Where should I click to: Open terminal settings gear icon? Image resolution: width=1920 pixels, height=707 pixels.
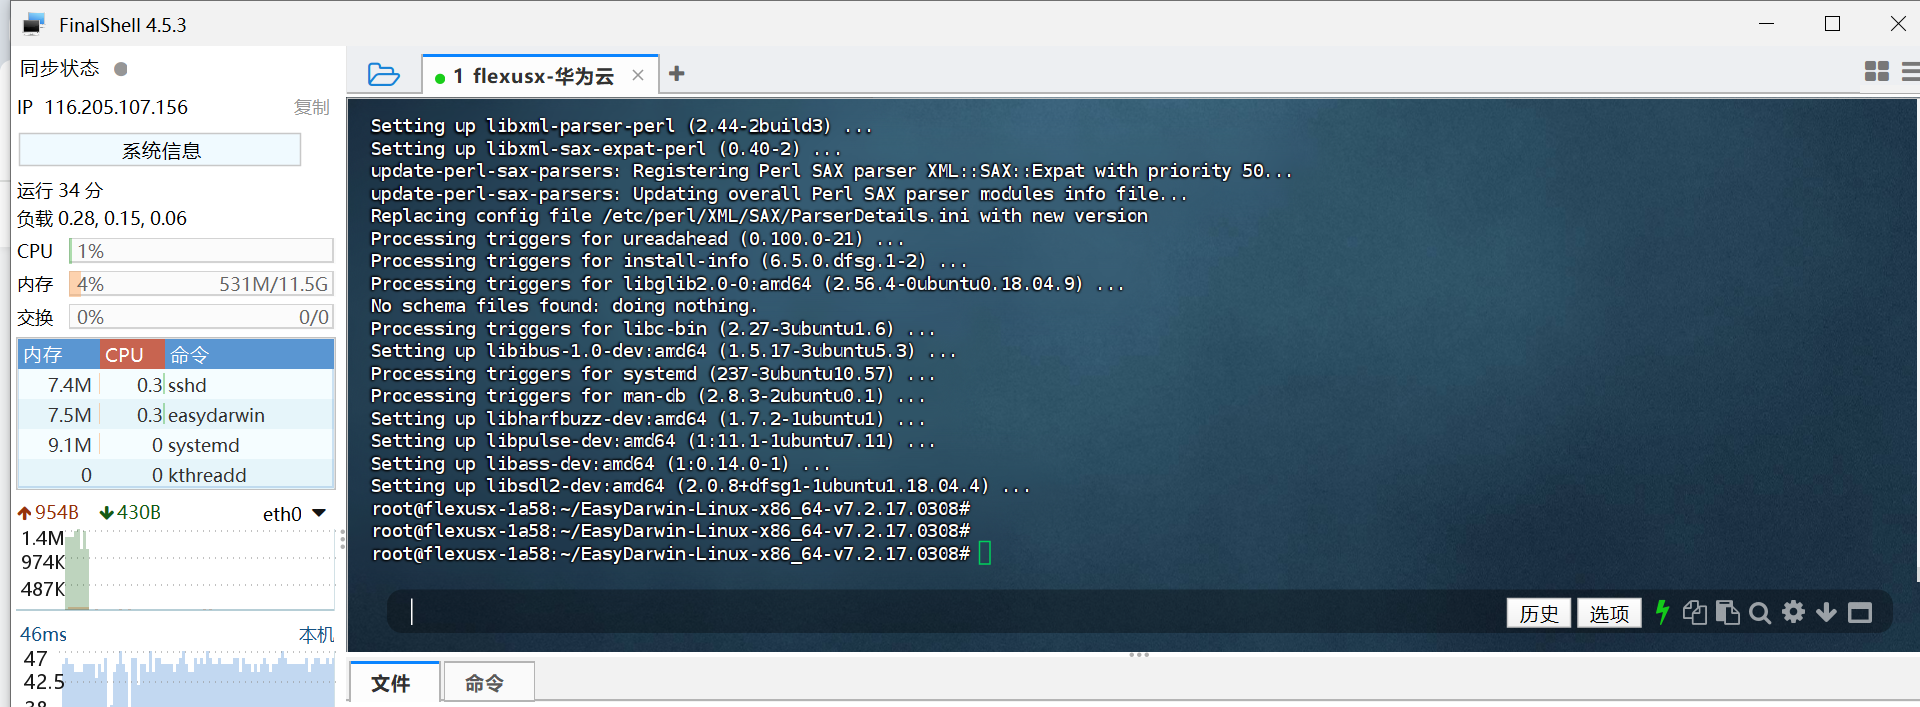point(1793,612)
